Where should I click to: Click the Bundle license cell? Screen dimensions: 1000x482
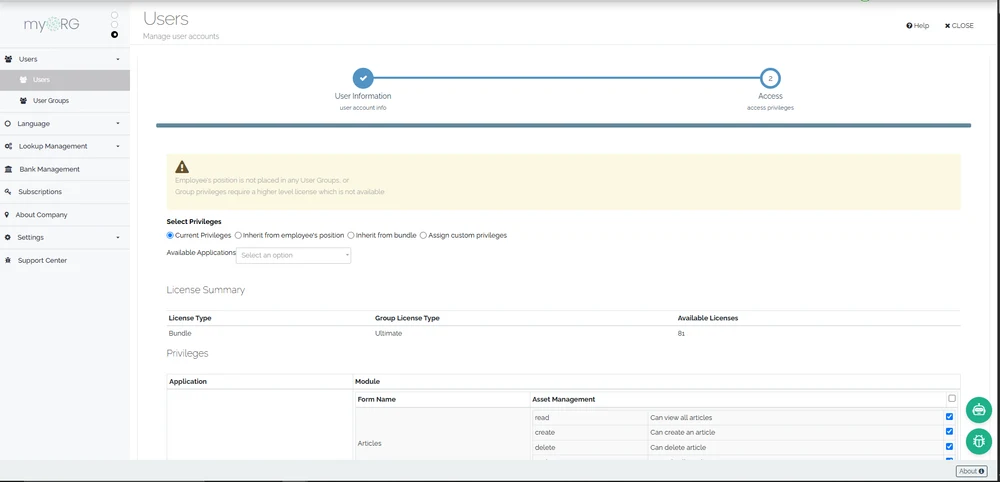tap(180, 333)
